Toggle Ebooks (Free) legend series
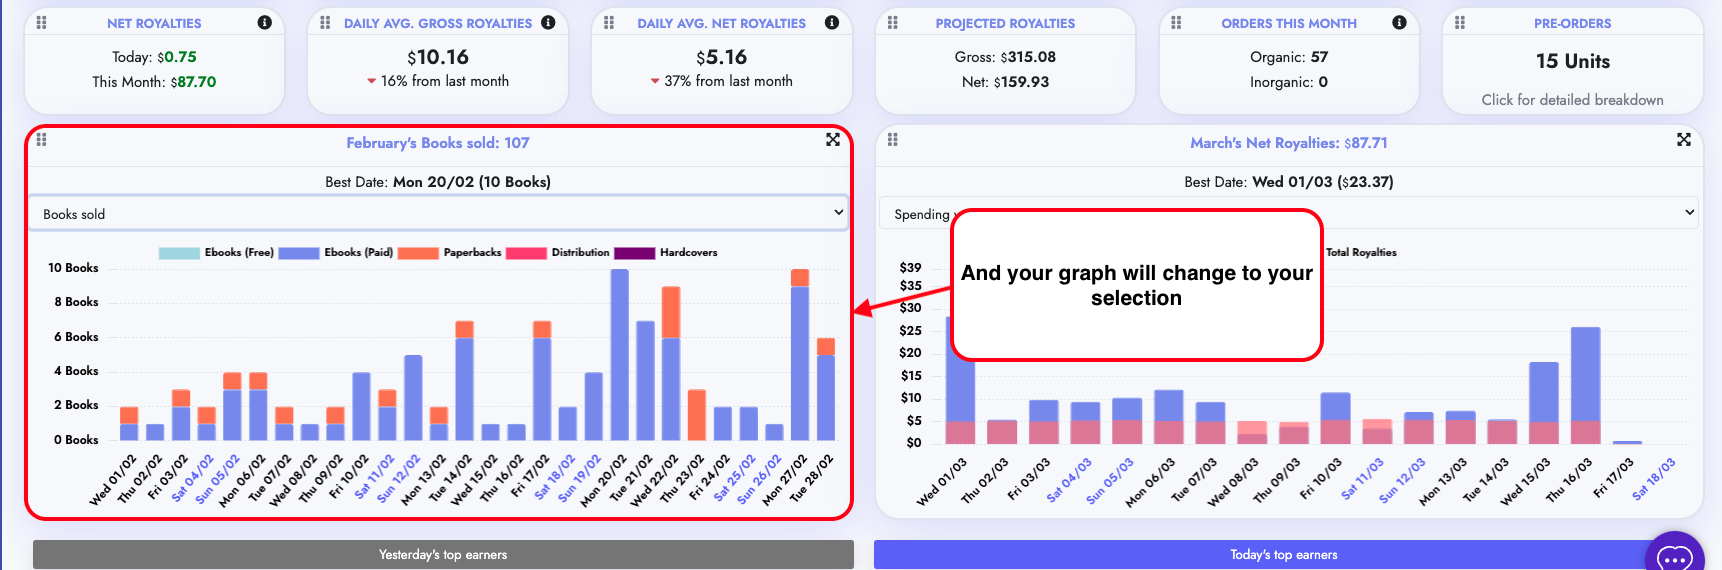This screenshot has width=1722, height=570. tap(216, 253)
